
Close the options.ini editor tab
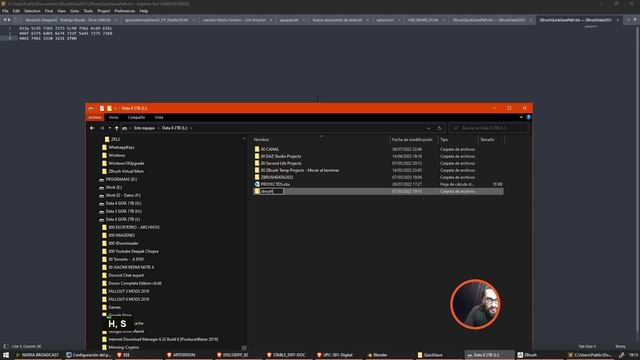pyautogui.click(x=399, y=20)
